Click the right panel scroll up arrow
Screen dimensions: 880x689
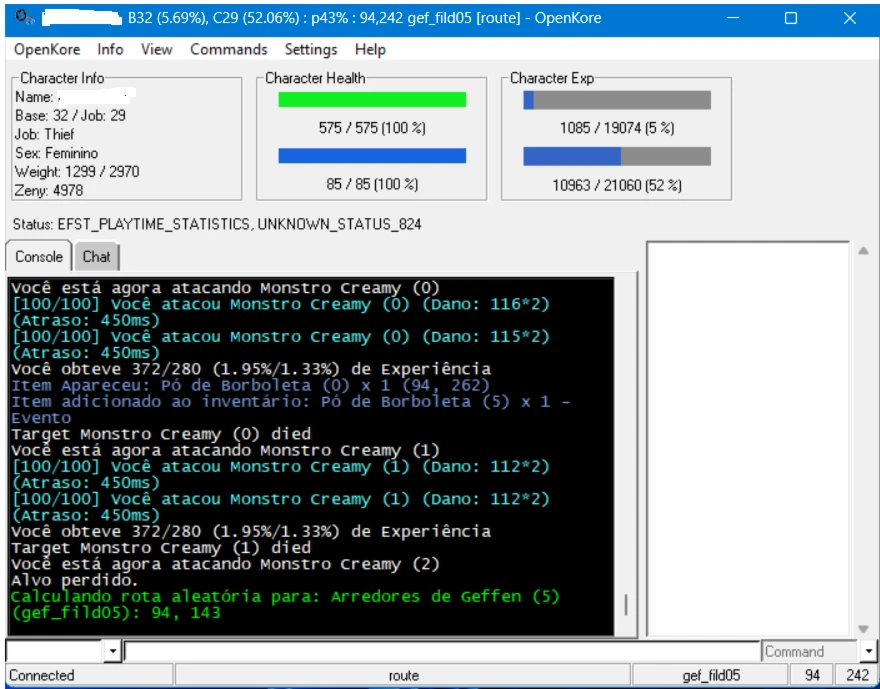[x=864, y=251]
